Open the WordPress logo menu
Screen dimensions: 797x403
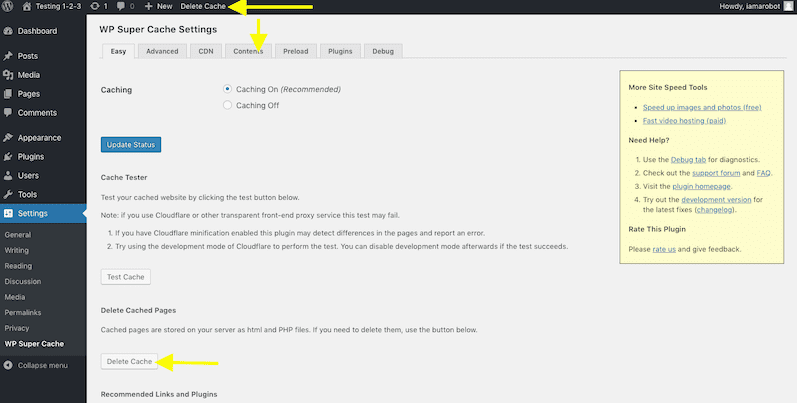coord(8,6)
